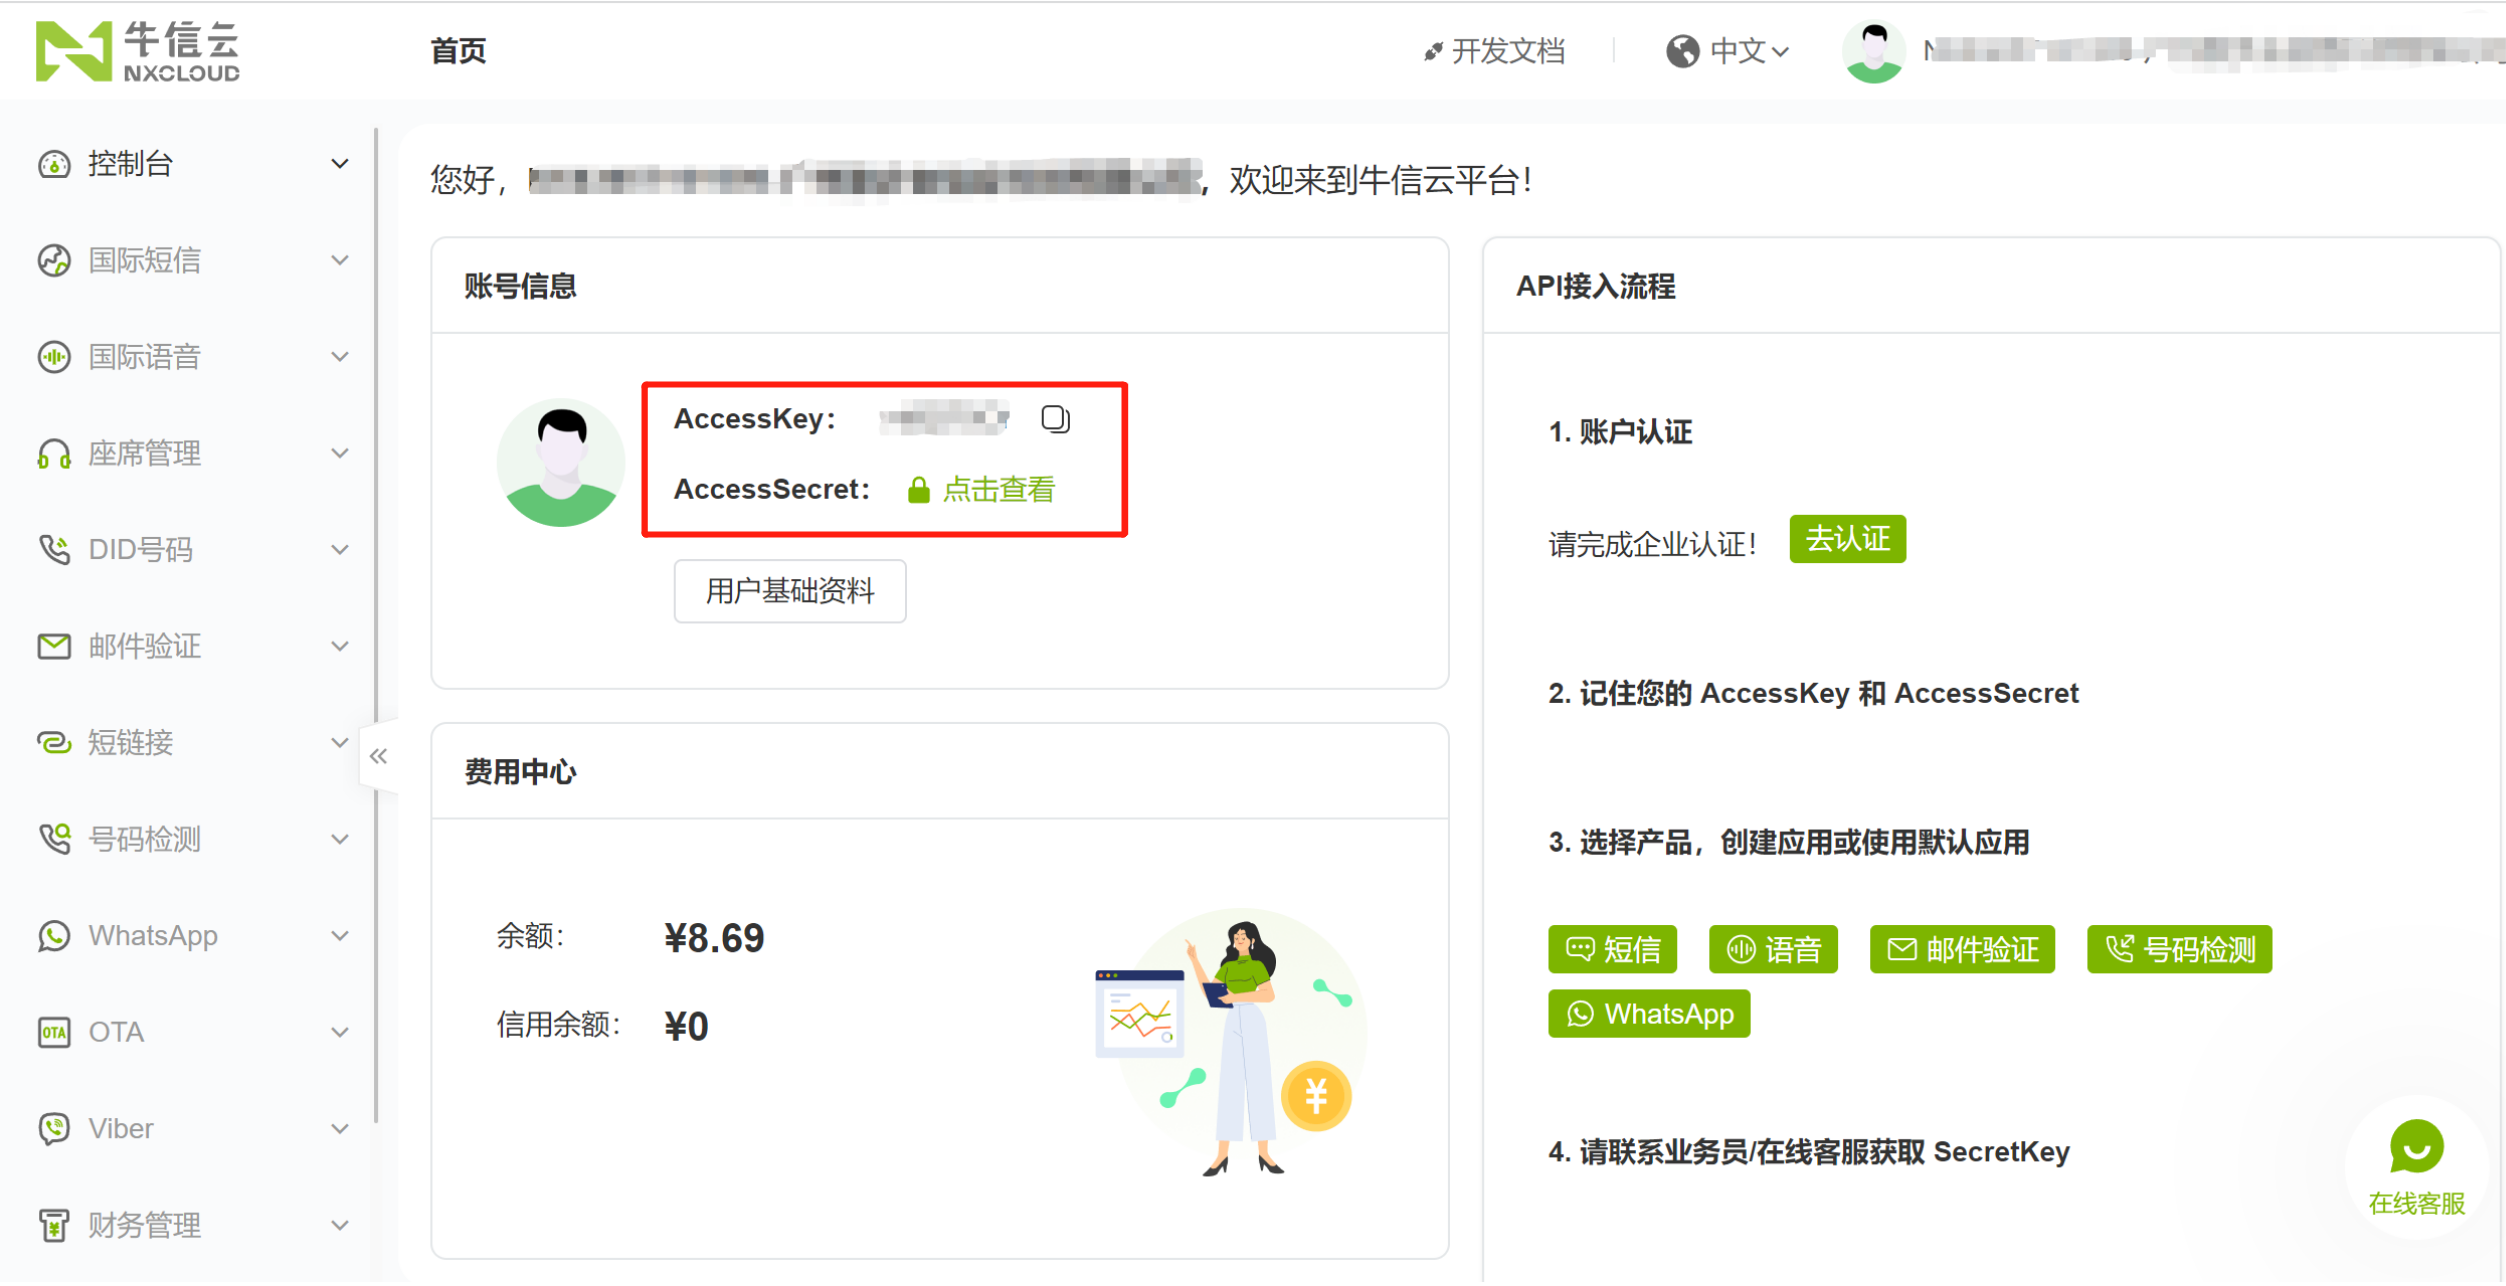
Task: Toggle the 短链接 short link menu item
Action: click(55, 742)
